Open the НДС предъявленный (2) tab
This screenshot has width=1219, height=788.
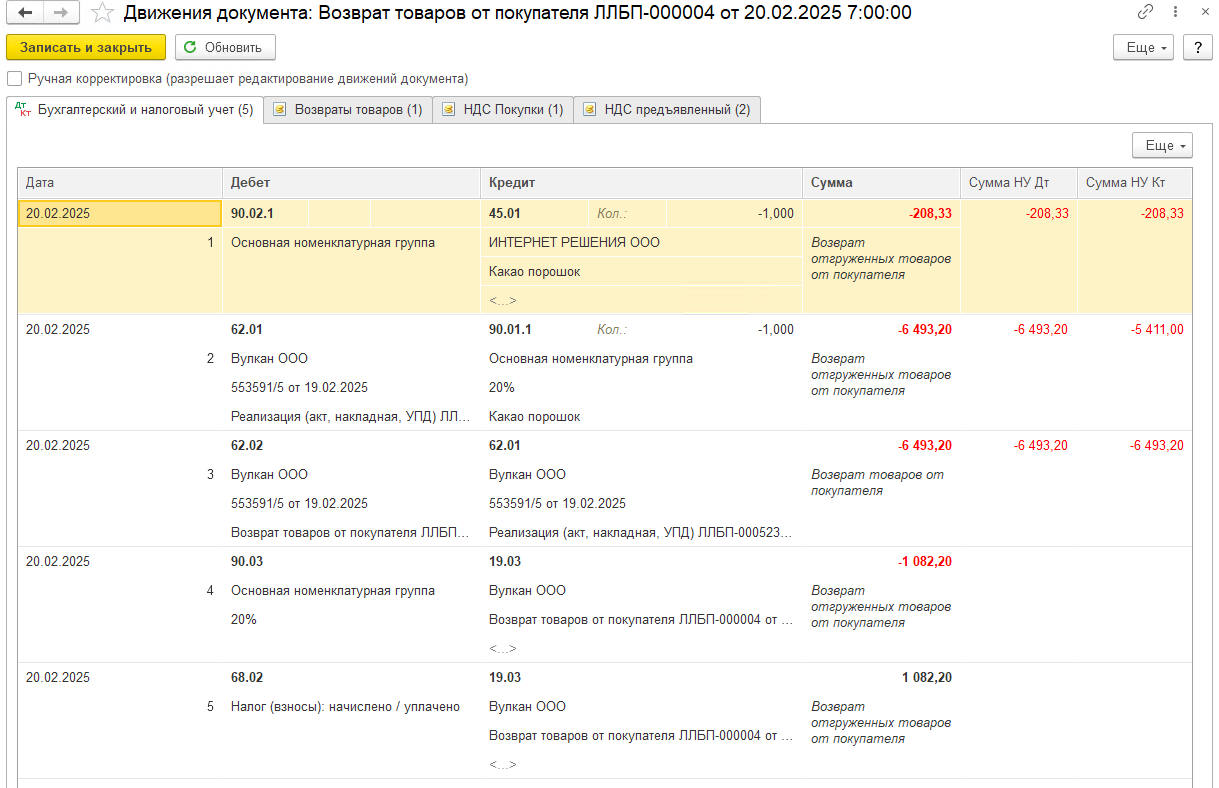668,110
